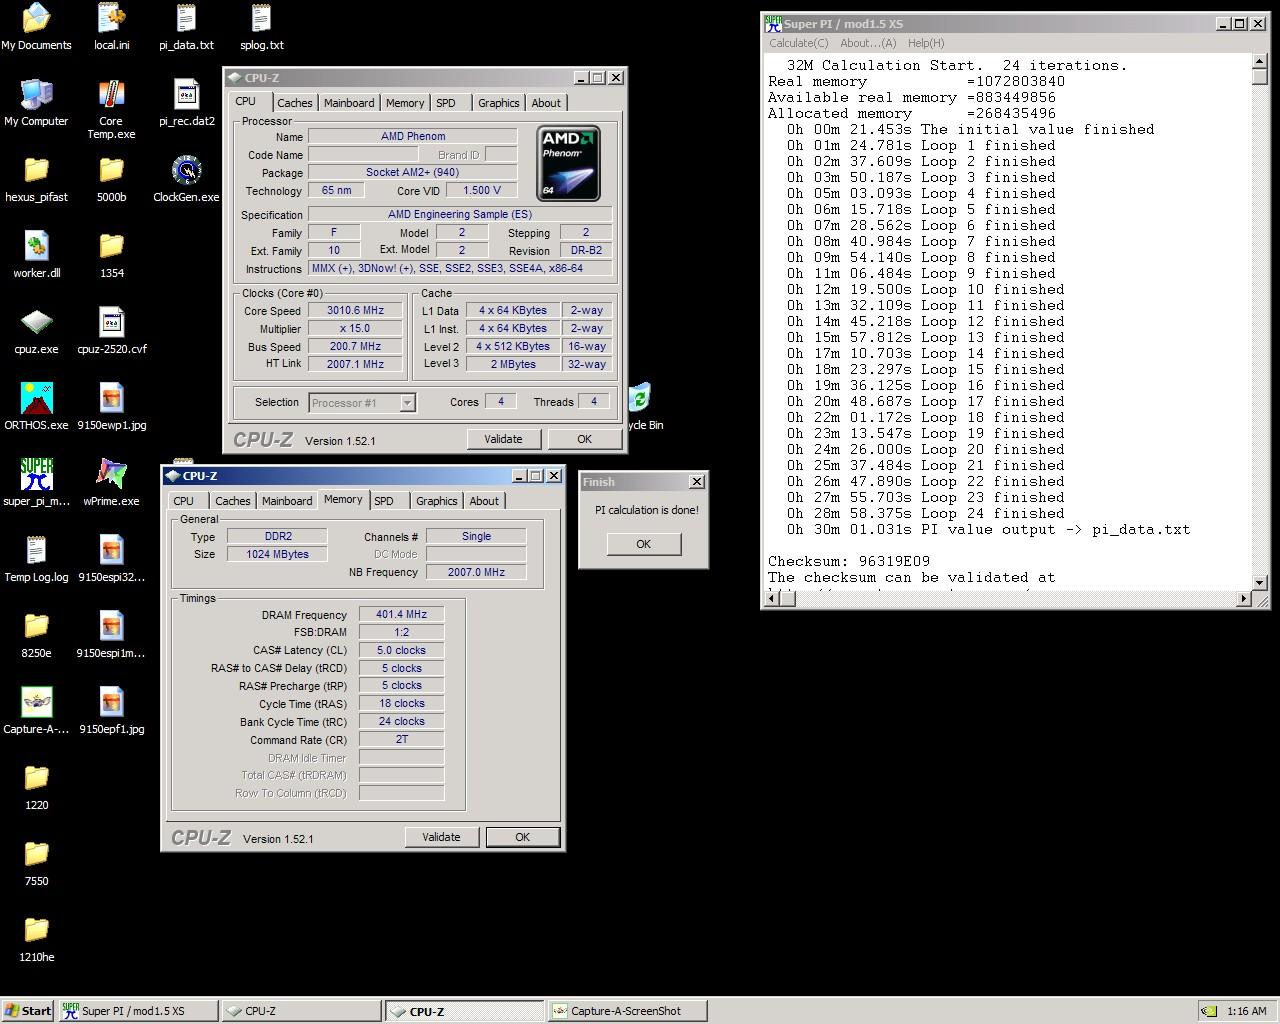Open local.ini file icon
The width and height of the screenshot is (1280, 1024).
pos(111,27)
